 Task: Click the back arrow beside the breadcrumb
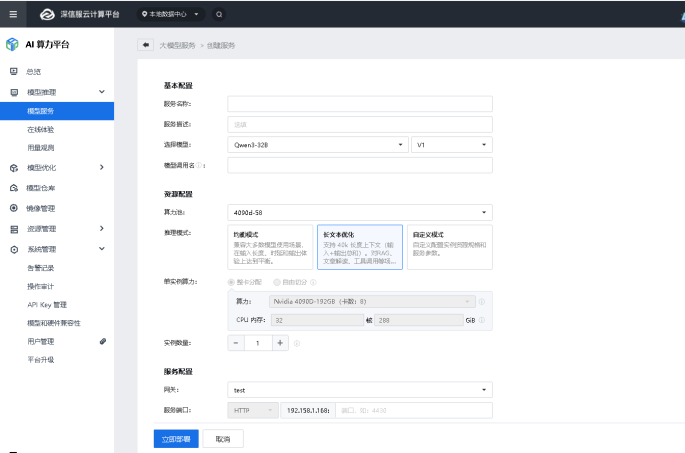pyautogui.click(x=147, y=46)
